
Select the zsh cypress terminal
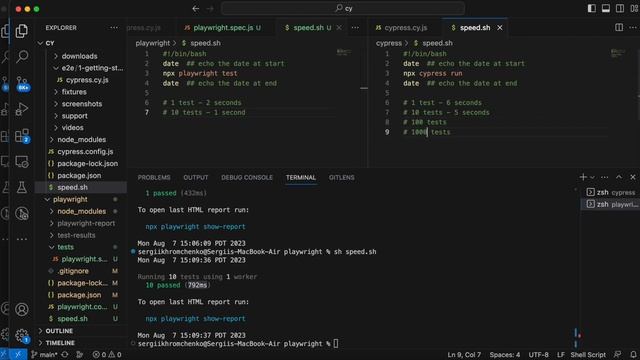[x=610, y=192]
